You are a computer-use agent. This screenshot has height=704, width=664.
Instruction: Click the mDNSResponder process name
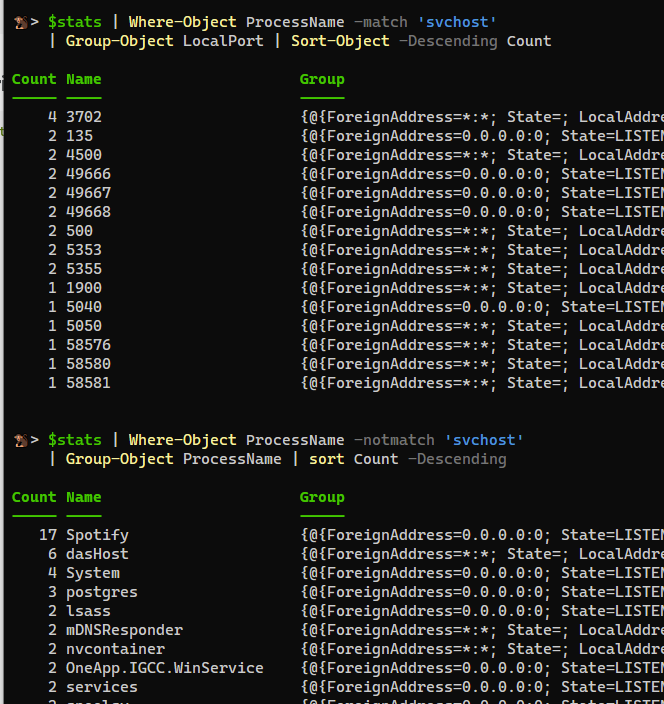coord(124,630)
